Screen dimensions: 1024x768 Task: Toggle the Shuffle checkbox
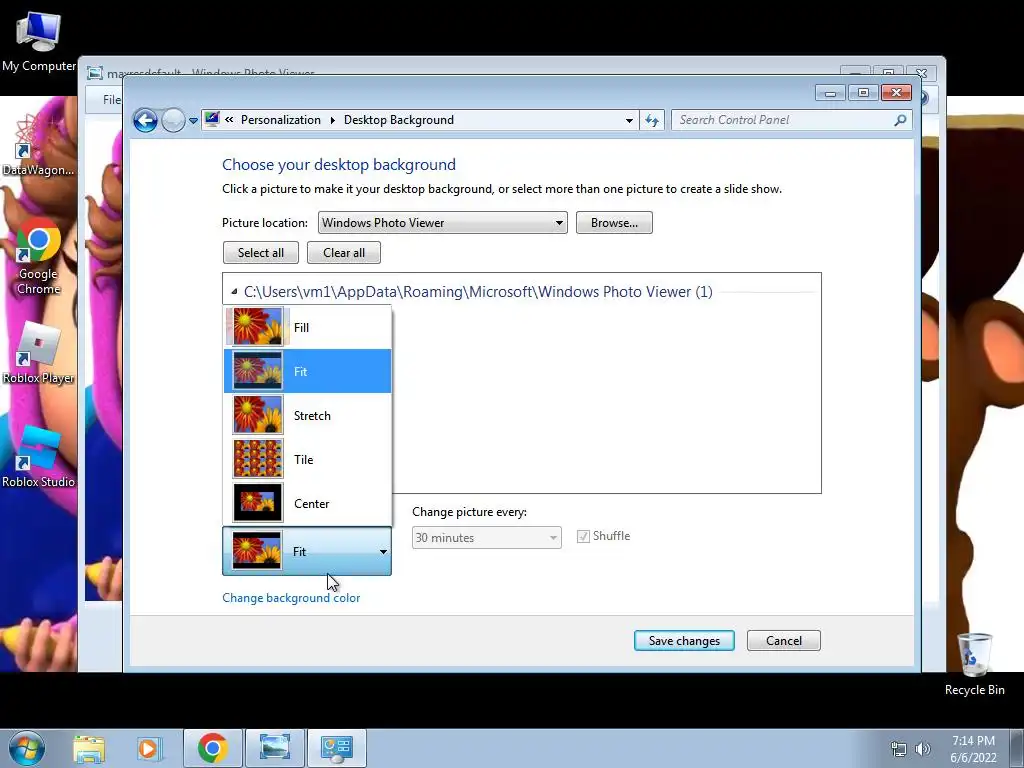click(583, 536)
